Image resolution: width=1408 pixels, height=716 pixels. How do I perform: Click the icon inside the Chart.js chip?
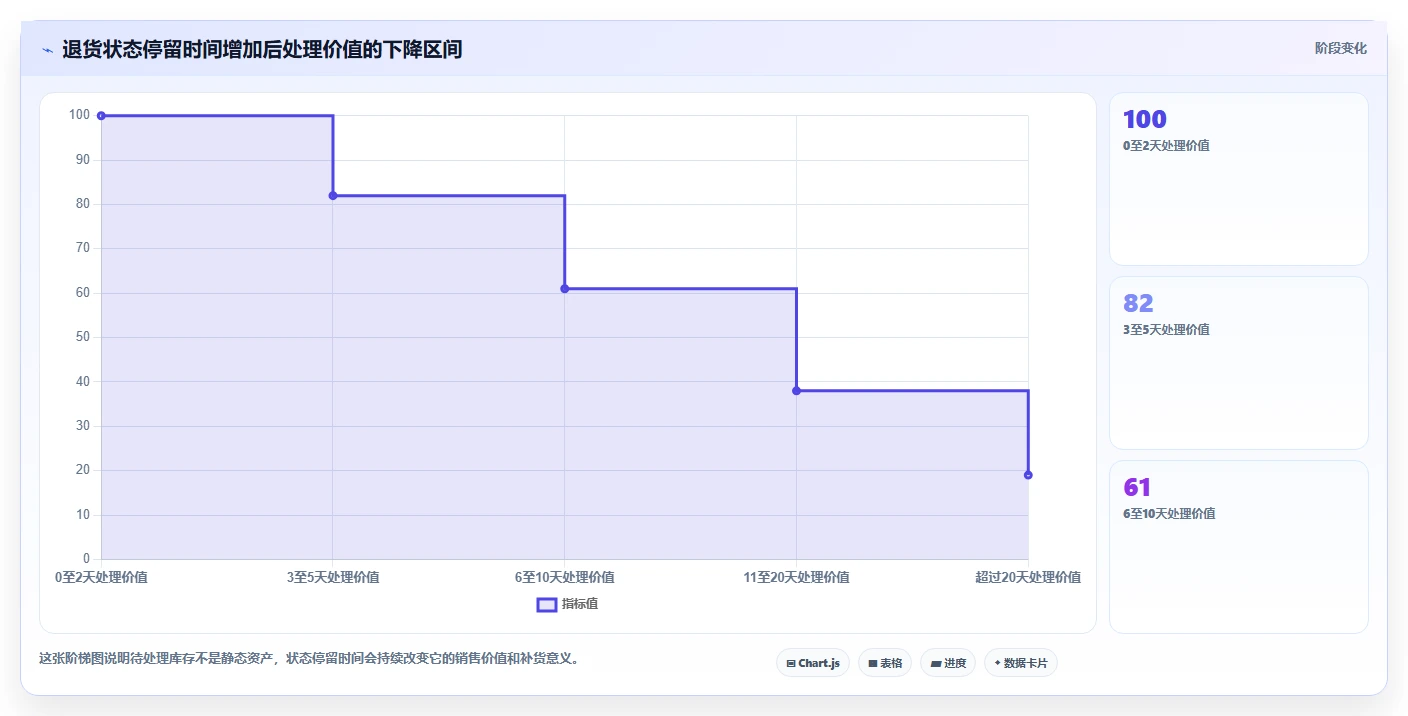point(791,663)
